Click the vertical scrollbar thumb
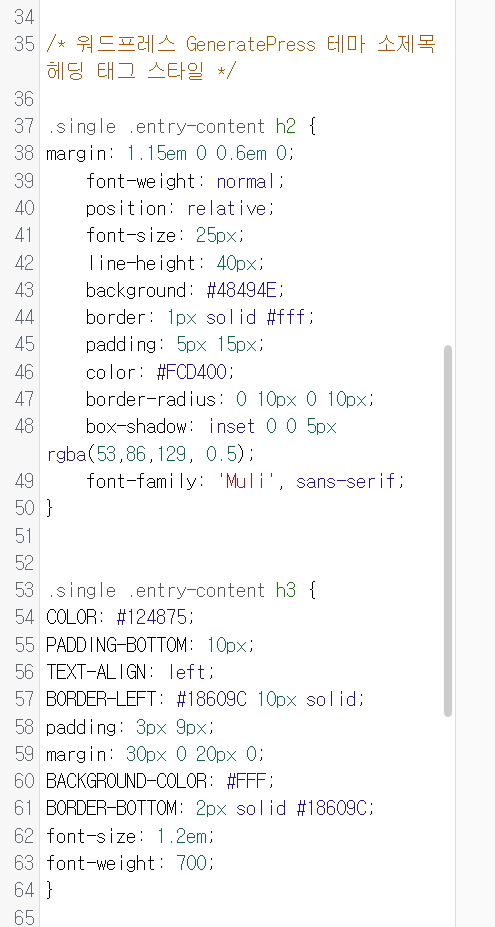Viewport: 495px width, 927px height. 448,531
